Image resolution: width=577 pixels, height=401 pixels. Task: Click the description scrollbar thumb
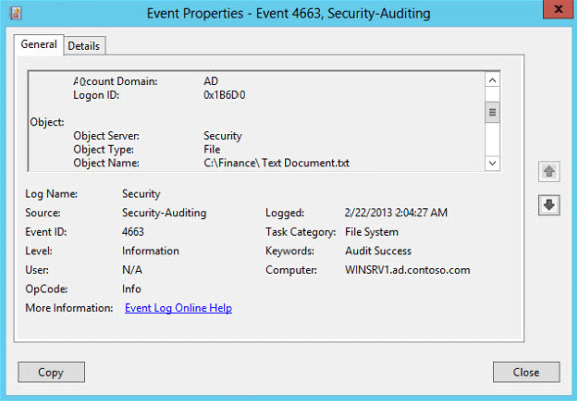(492, 112)
